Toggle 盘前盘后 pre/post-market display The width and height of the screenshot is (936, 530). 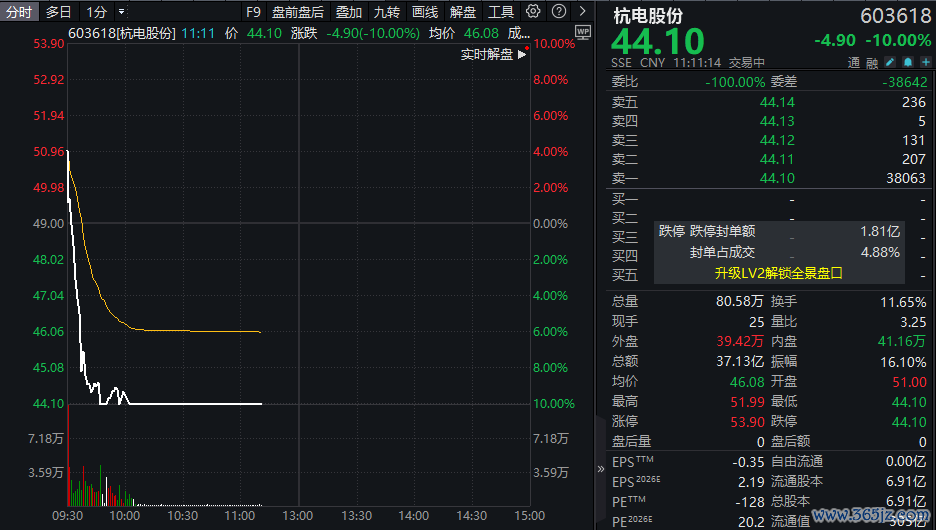click(x=298, y=11)
